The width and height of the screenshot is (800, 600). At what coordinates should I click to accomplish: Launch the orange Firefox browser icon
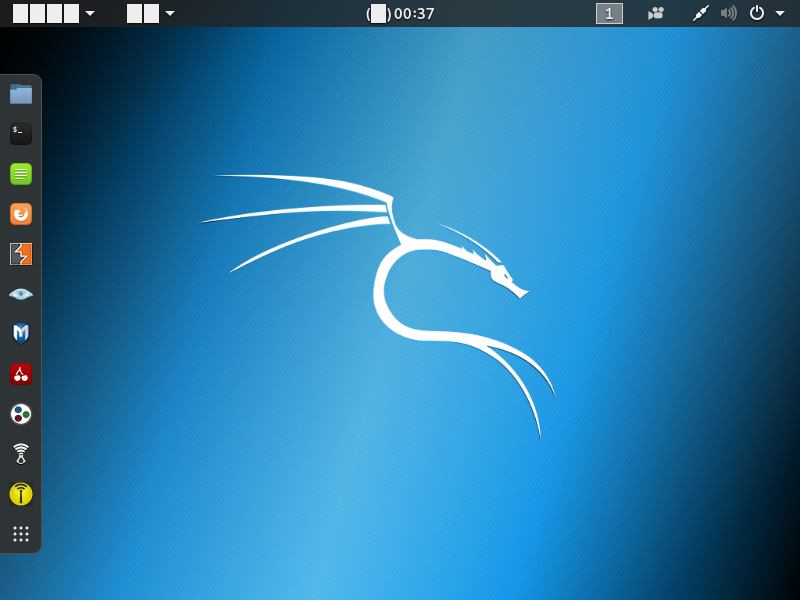pyautogui.click(x=21, y=214)
